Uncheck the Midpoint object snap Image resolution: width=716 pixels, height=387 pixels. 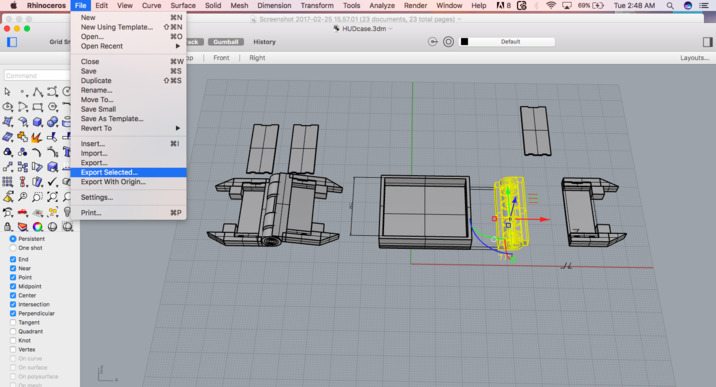(13, 286)
